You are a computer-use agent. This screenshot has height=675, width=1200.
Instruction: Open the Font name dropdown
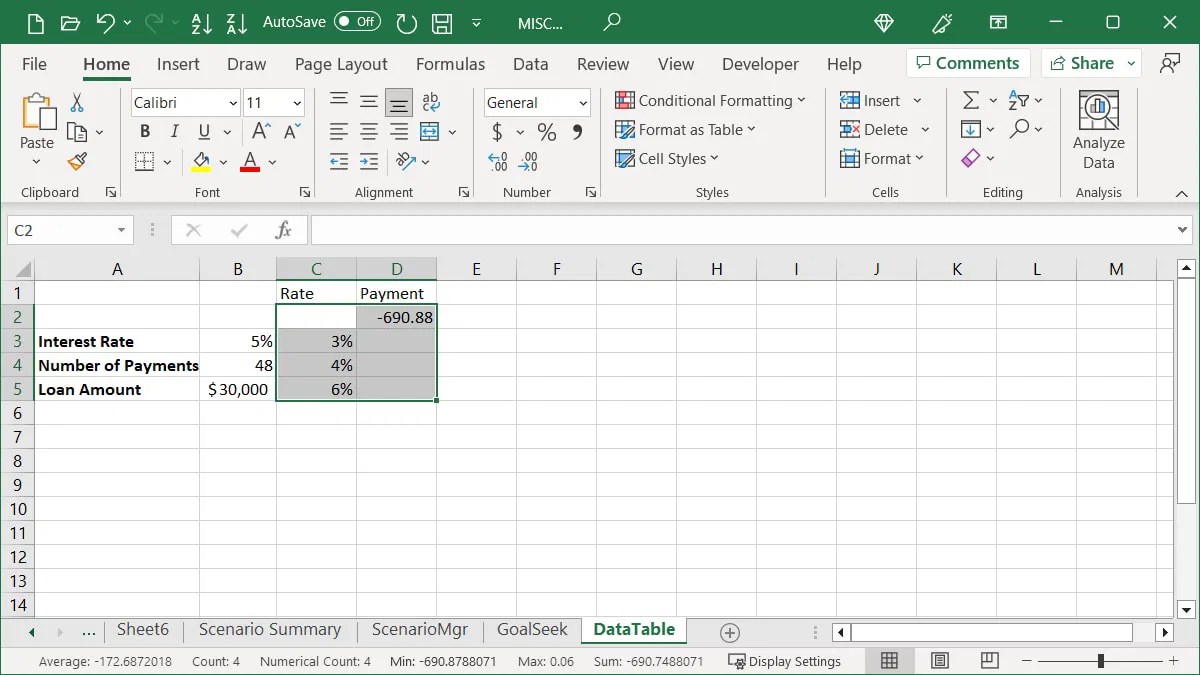tap(232, 102)
